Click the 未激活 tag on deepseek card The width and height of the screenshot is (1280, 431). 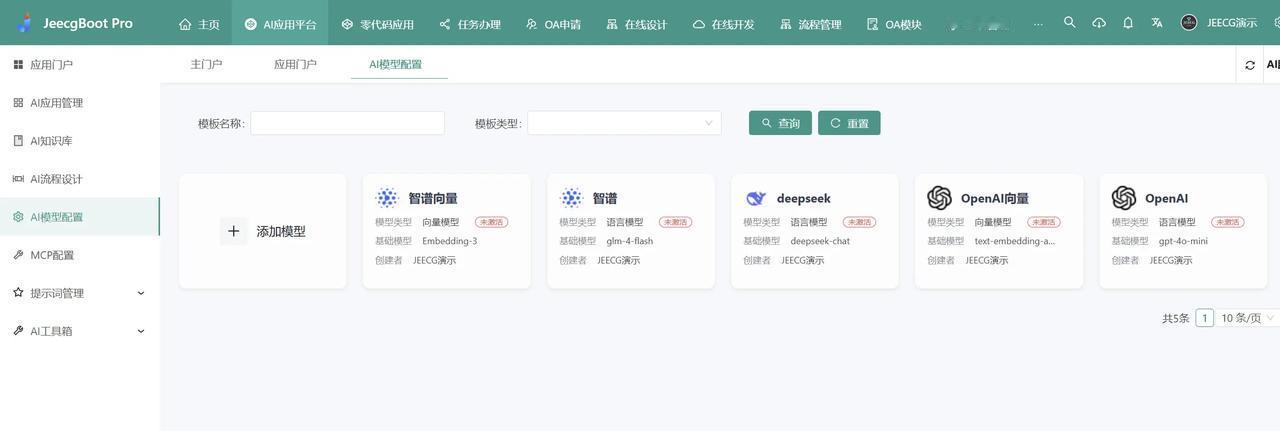click(859, 222)
